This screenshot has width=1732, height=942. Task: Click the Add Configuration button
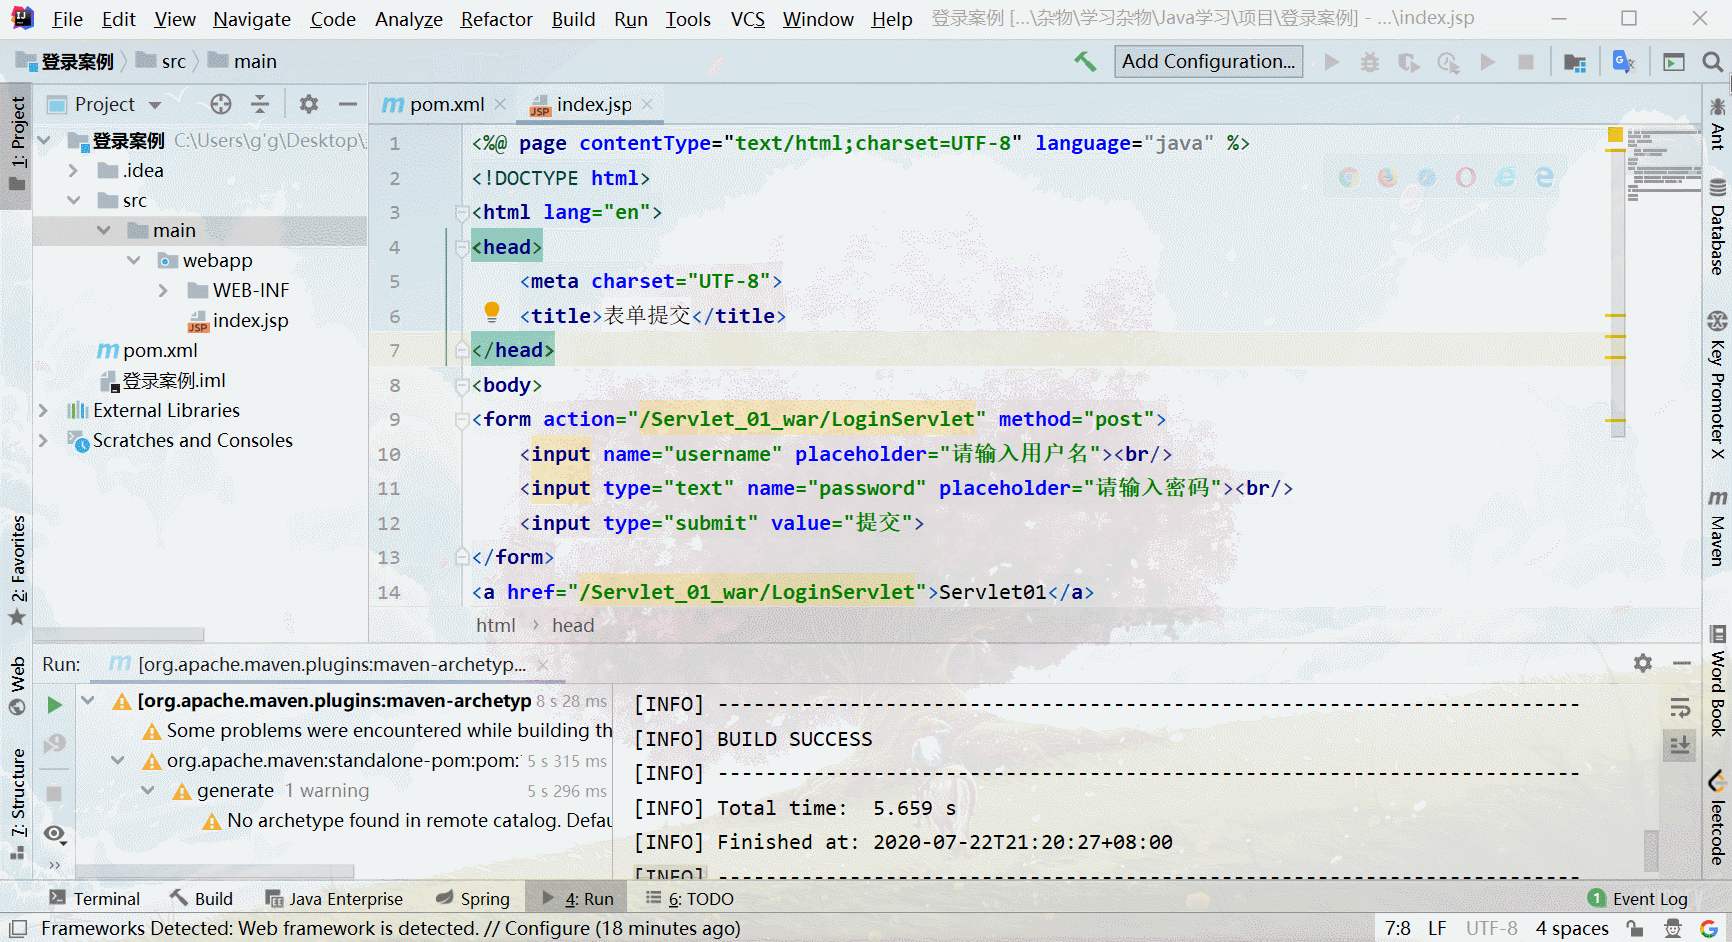point(1208,61)
